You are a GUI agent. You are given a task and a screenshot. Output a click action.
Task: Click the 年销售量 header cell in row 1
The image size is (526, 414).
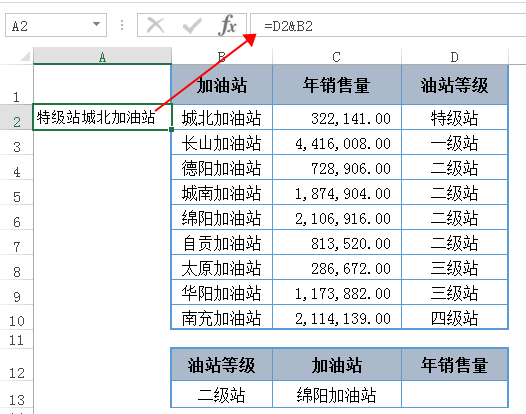[x=337, y=85]
